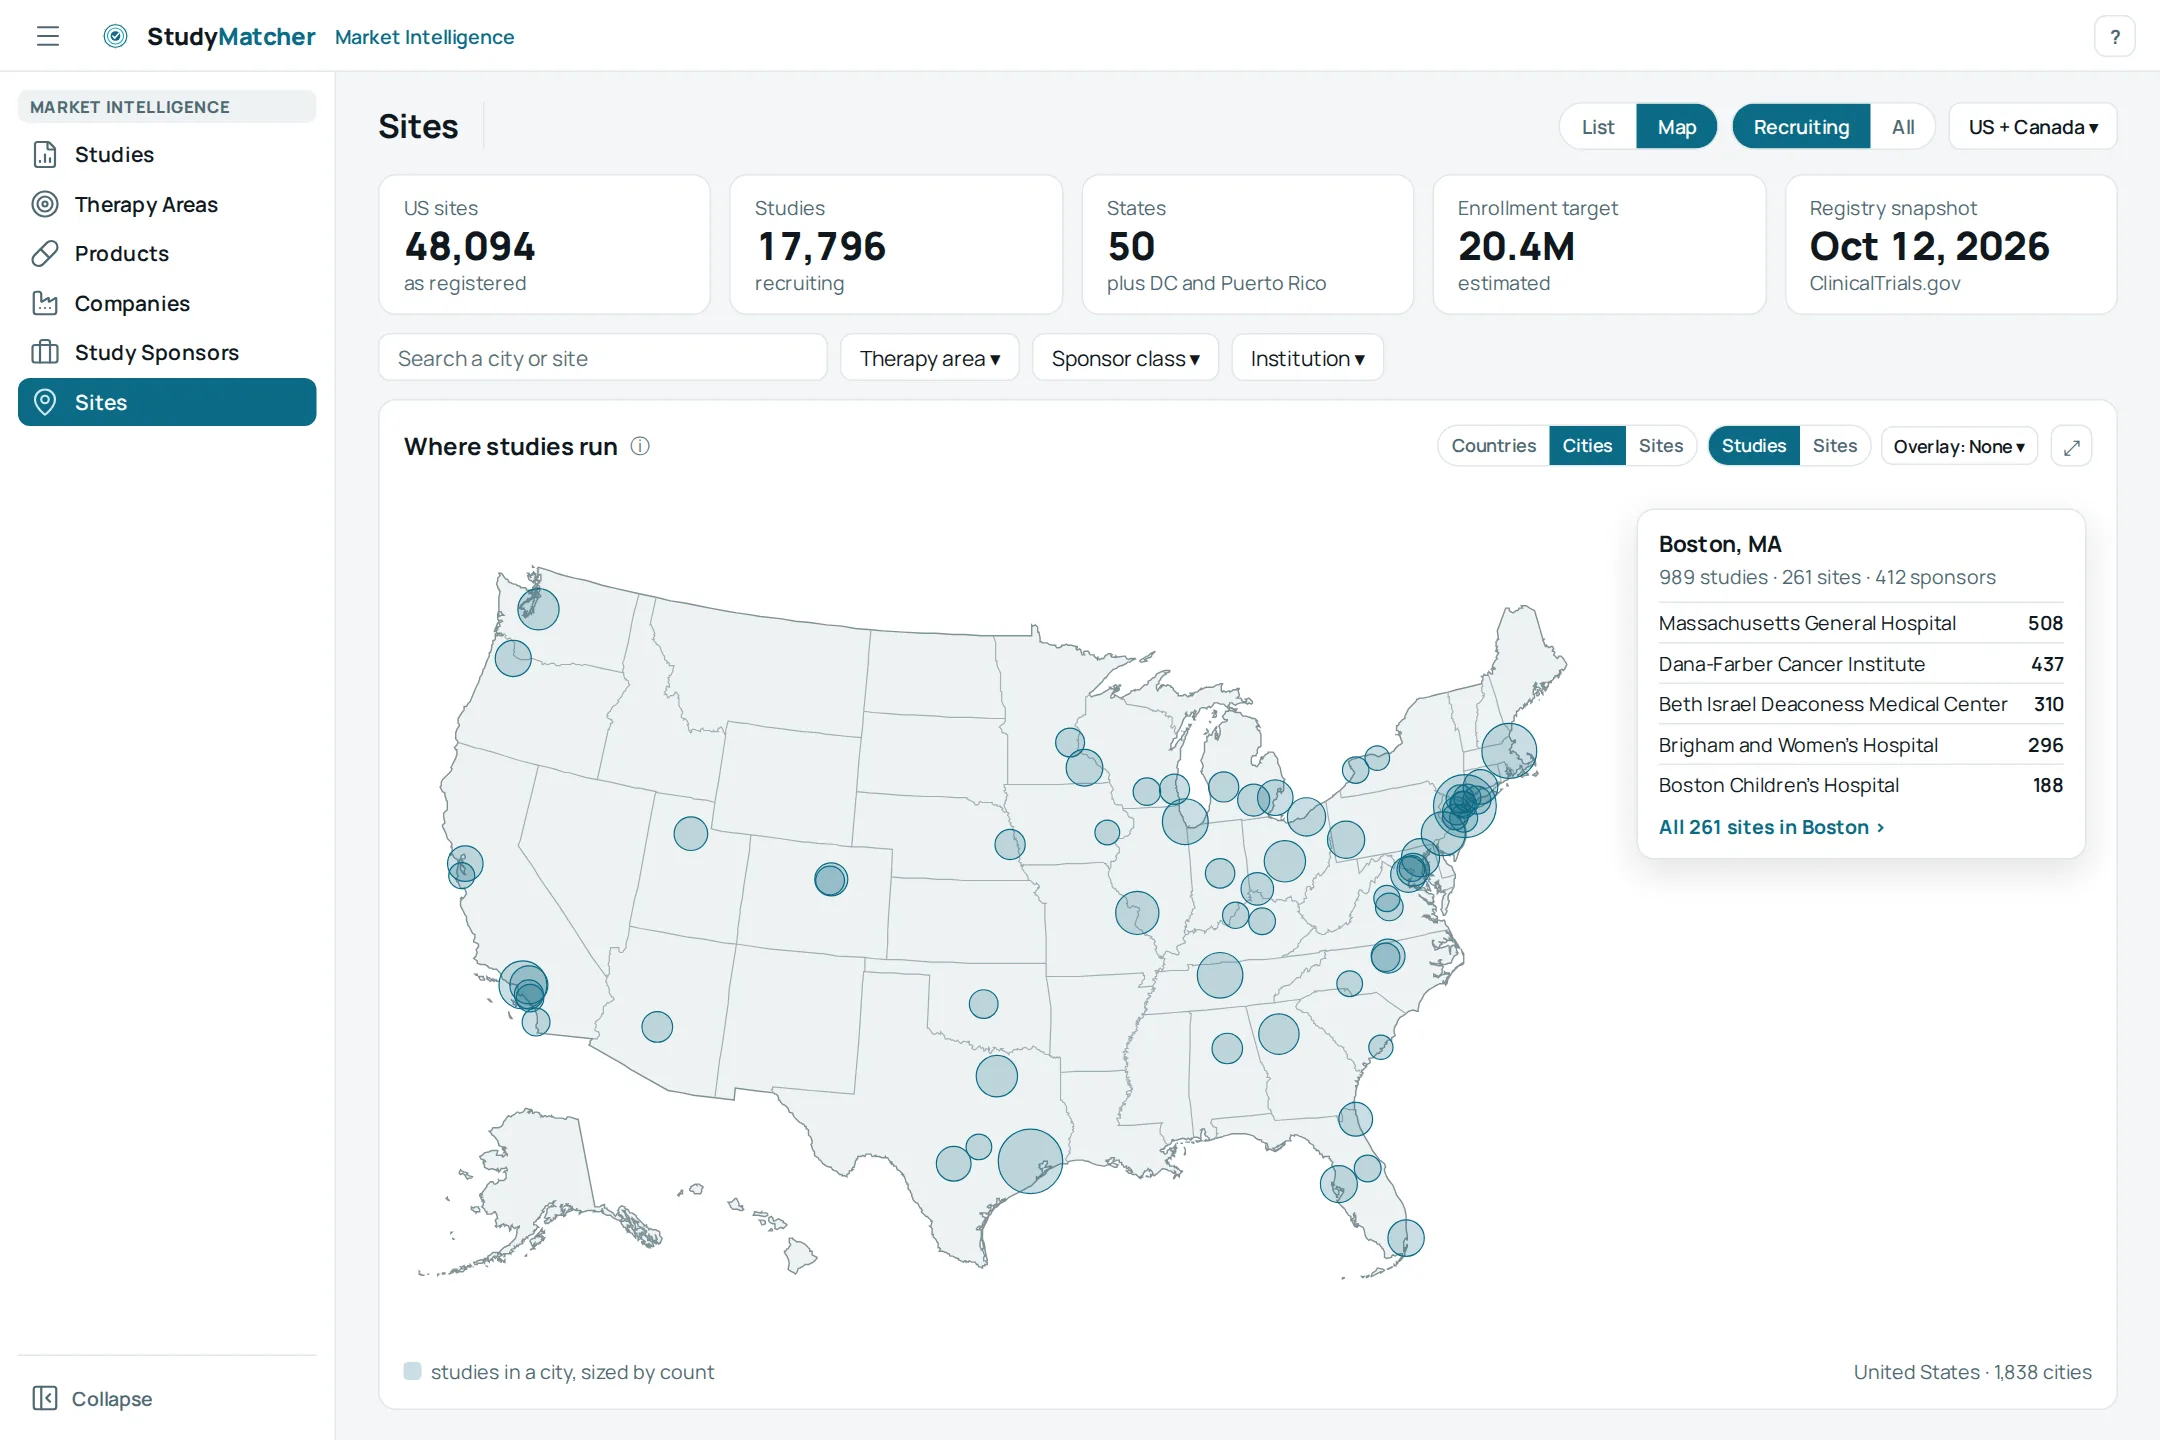
Task: Open the Overlay: None dropdown
Action: coord(1959,446)
